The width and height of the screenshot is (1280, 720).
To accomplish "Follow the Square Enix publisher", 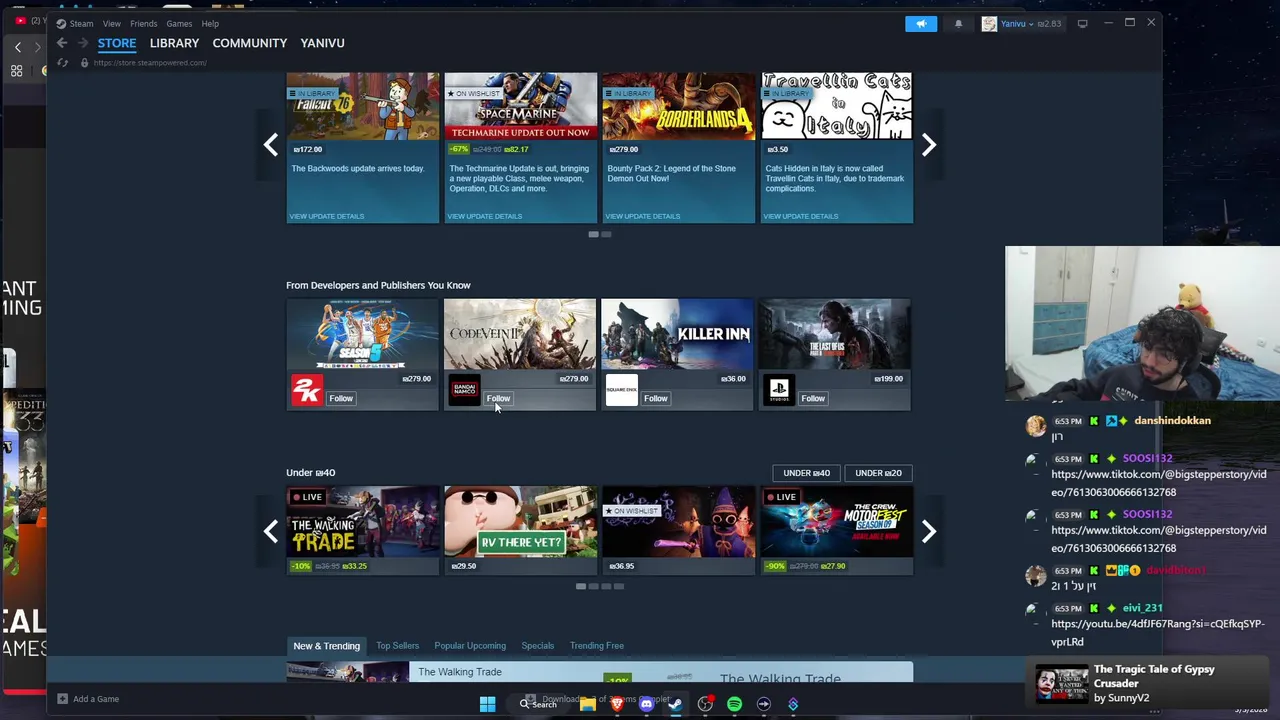I will [x=655, y=398].
